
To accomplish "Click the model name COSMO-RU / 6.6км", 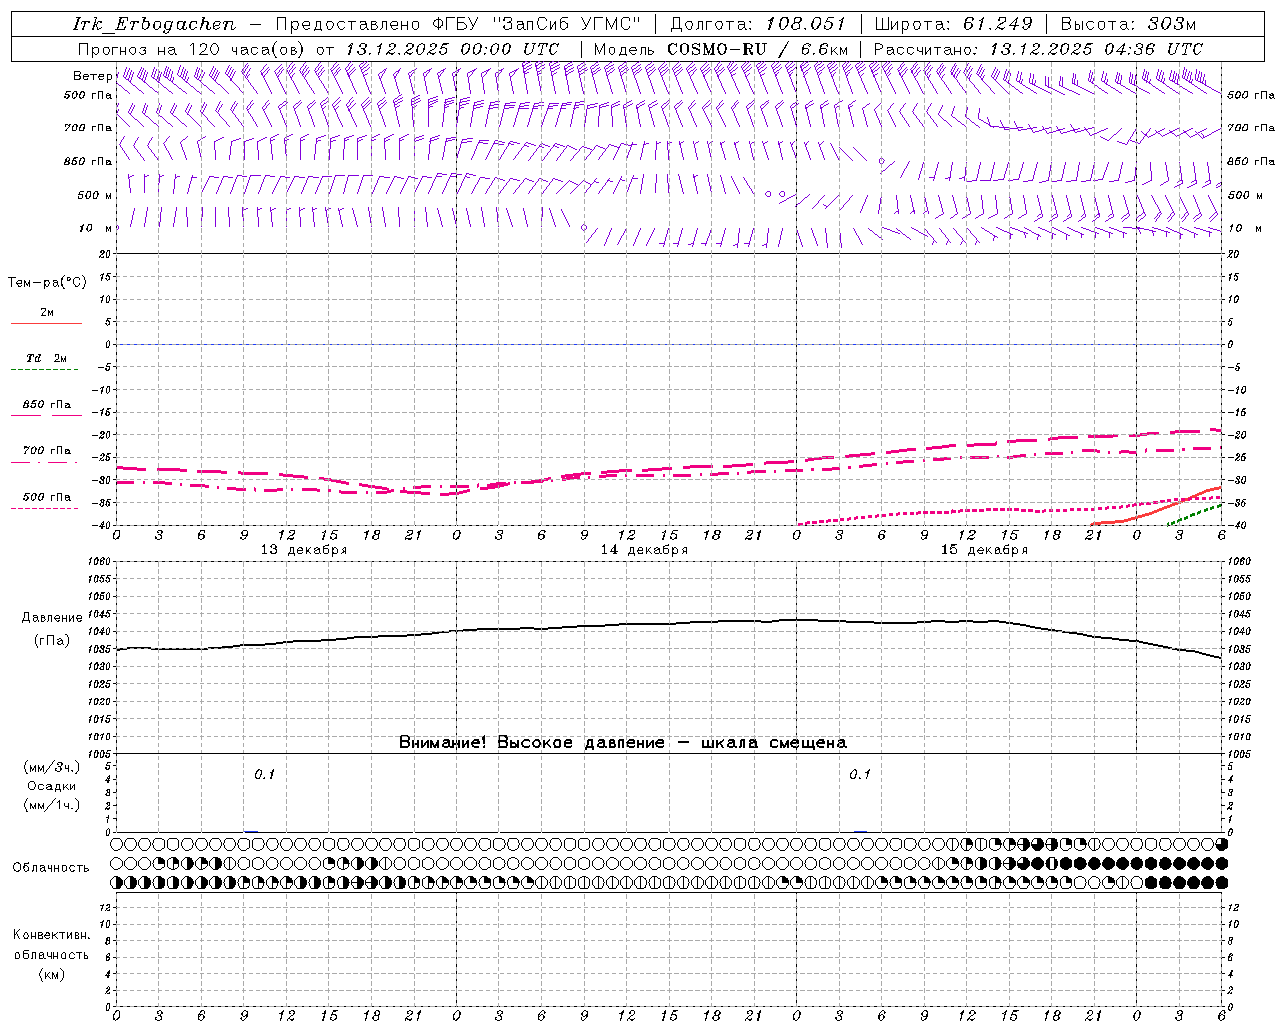I will 757,49.
